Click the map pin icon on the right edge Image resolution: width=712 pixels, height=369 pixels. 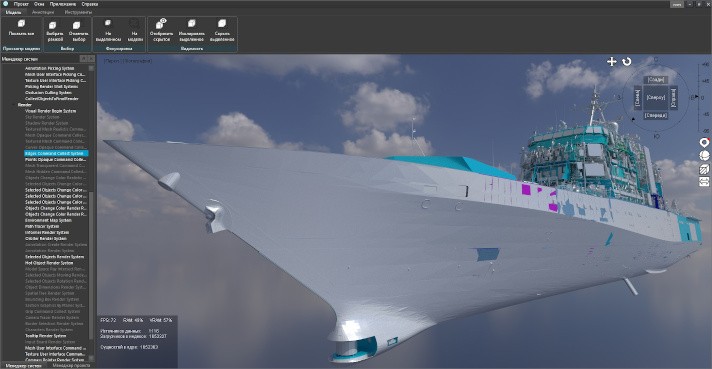(704, 143)
